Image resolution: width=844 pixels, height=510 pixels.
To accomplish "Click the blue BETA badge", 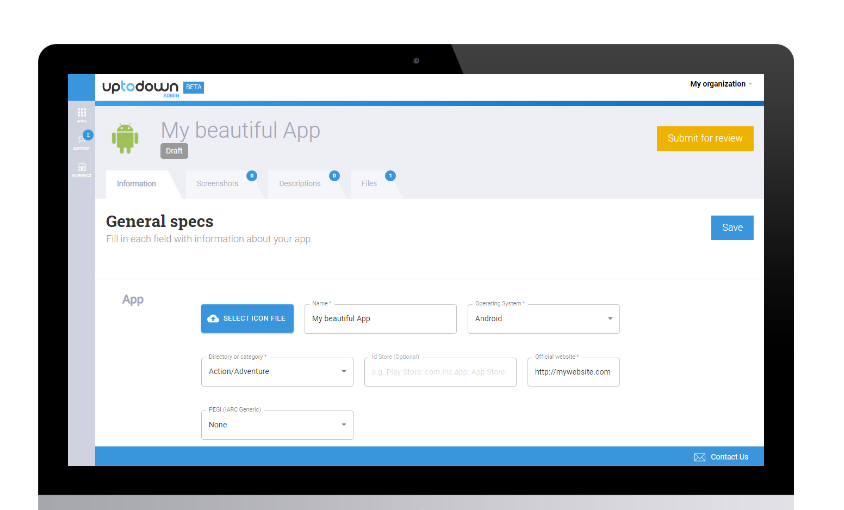I will click(194, 87).
